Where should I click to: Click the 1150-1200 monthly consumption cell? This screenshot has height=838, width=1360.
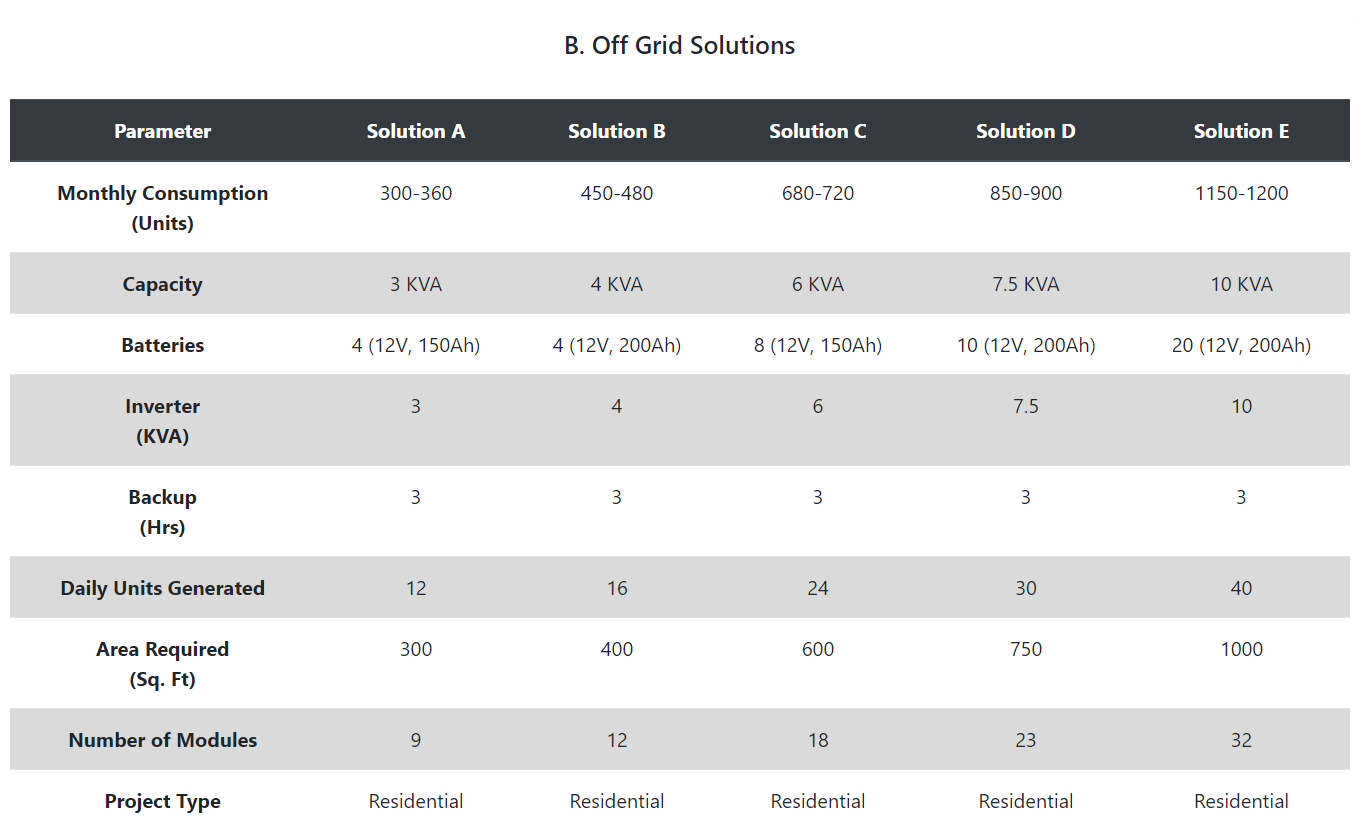pos(1241,193)
